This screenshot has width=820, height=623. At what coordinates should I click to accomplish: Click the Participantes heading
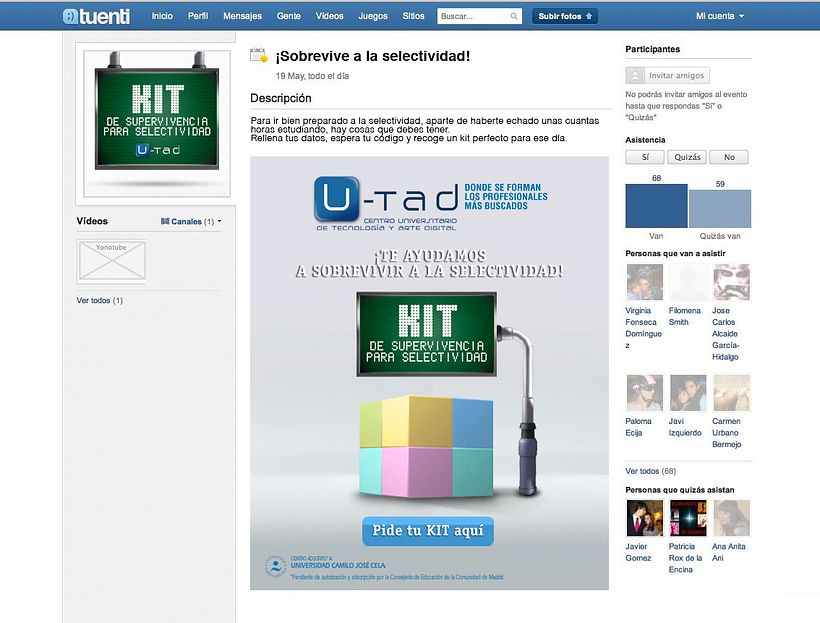coord(653,49)
